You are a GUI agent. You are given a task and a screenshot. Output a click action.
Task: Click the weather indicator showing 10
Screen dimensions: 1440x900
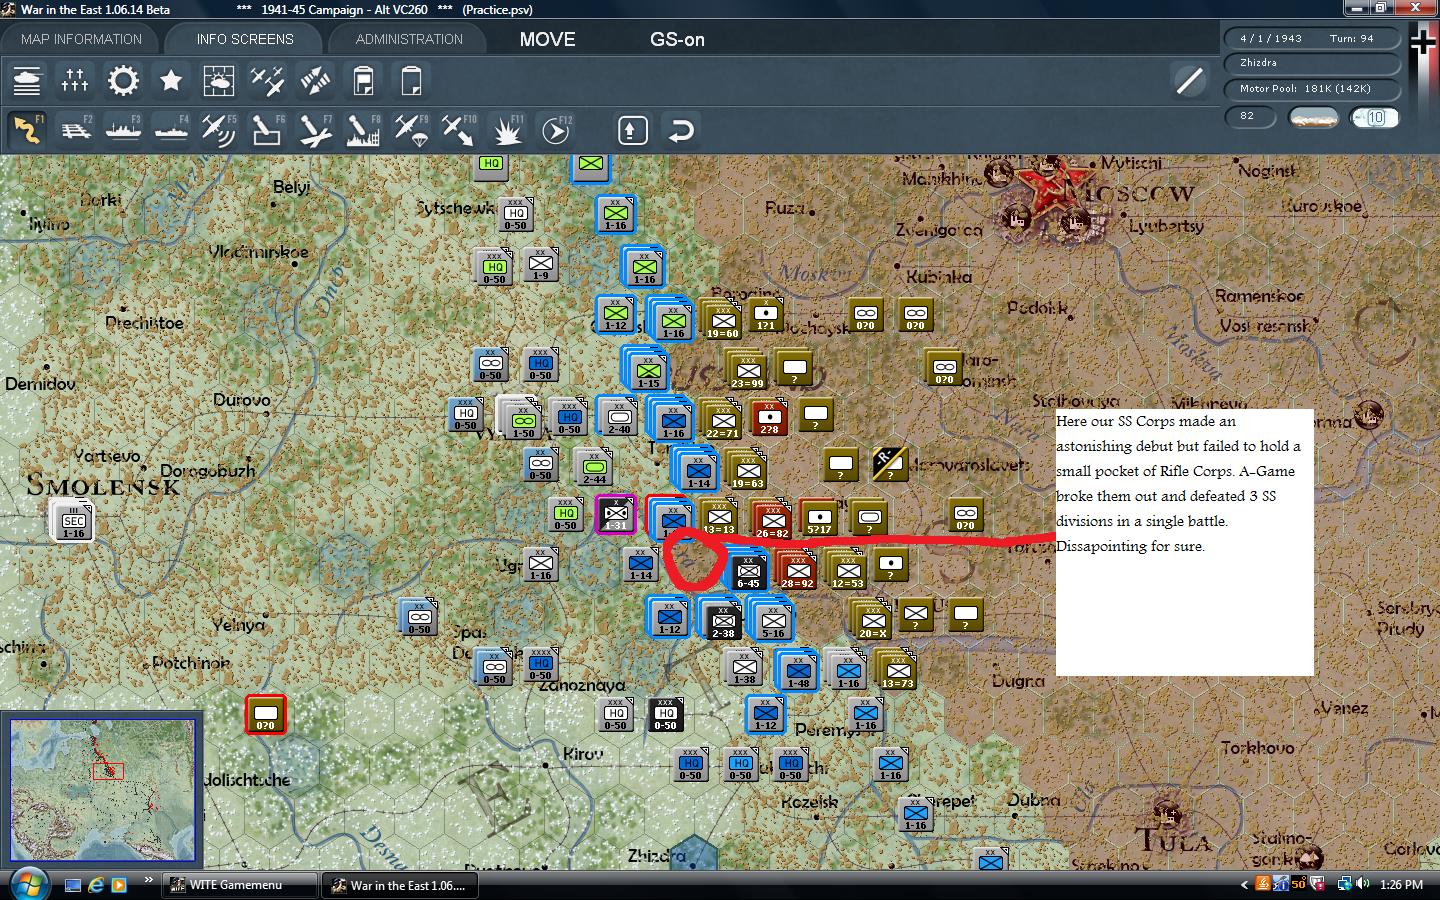(x=1374, y=117)
